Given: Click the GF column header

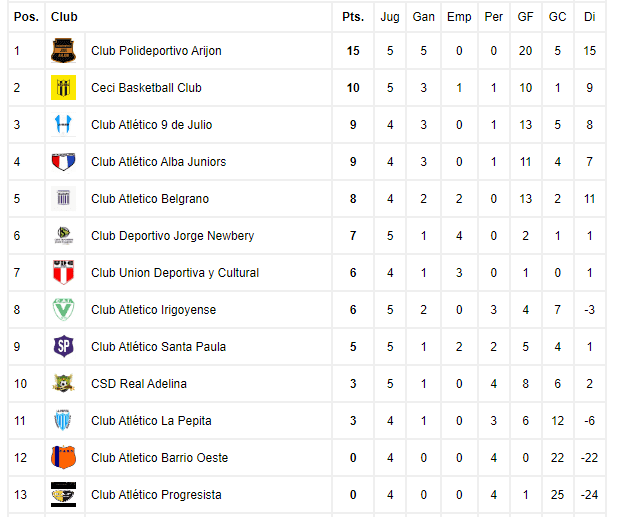Looking at the screenshot, I should click(525, 17).
